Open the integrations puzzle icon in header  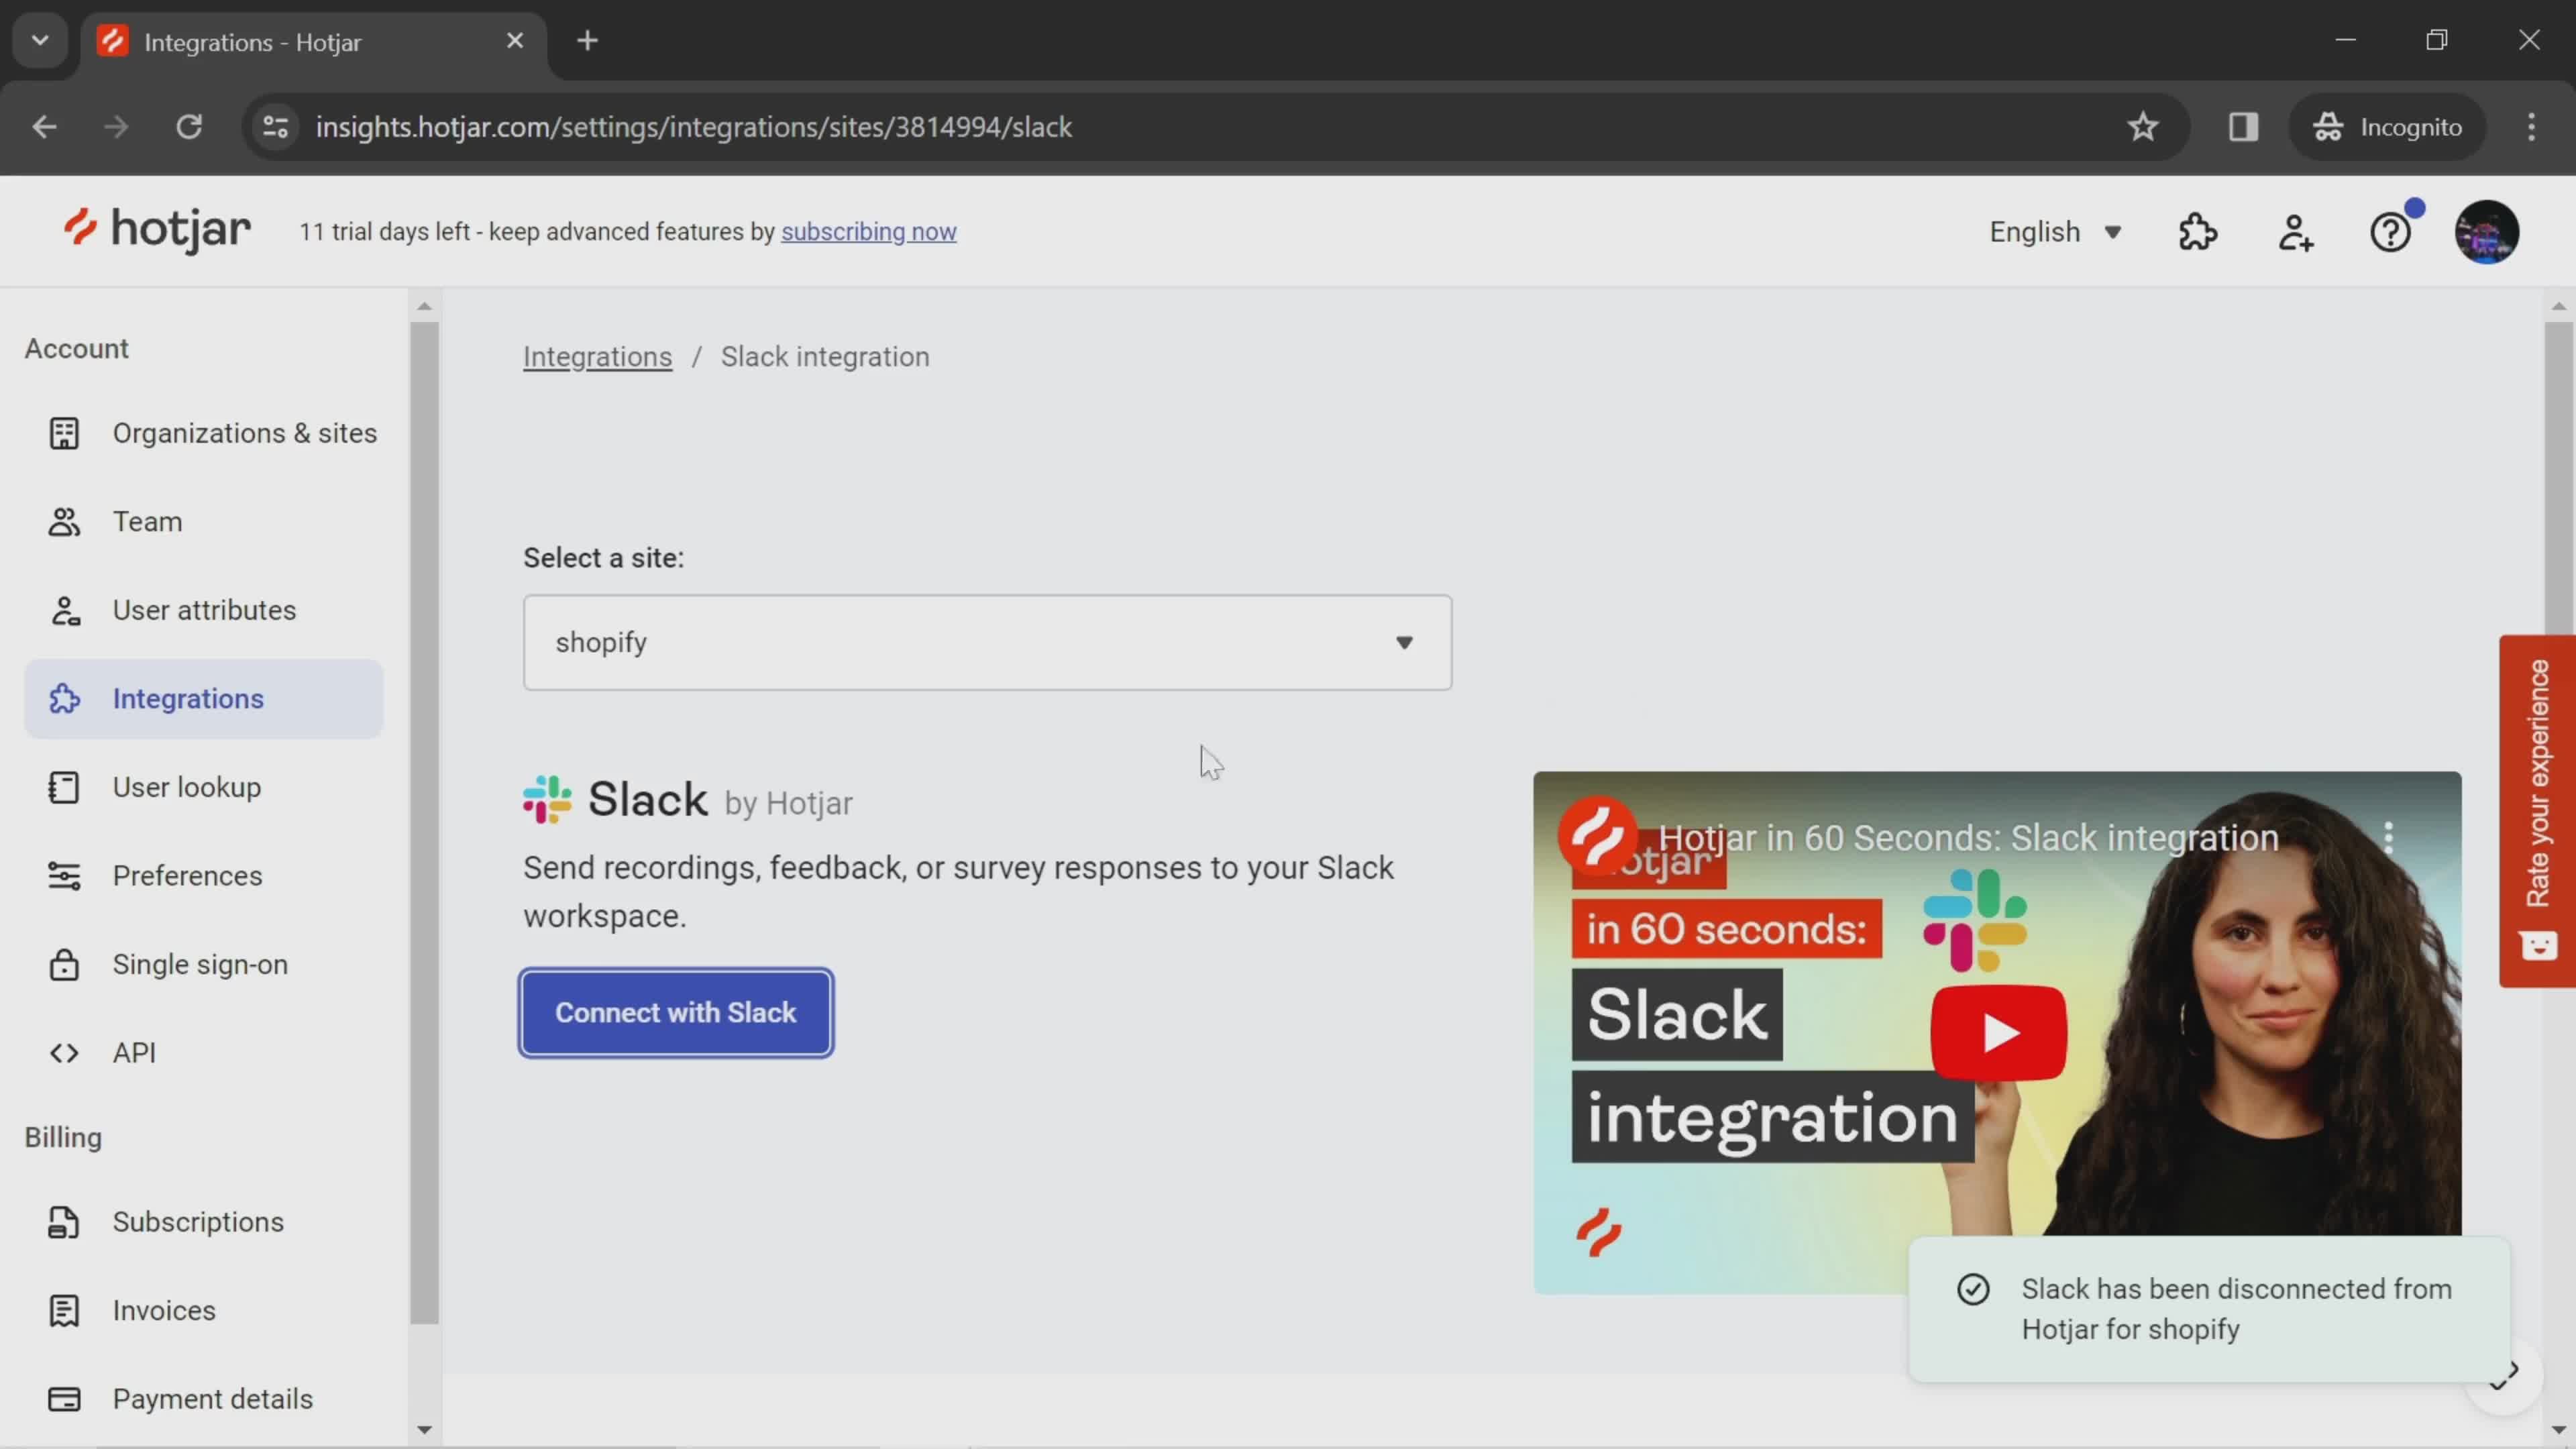point(2198,232)
